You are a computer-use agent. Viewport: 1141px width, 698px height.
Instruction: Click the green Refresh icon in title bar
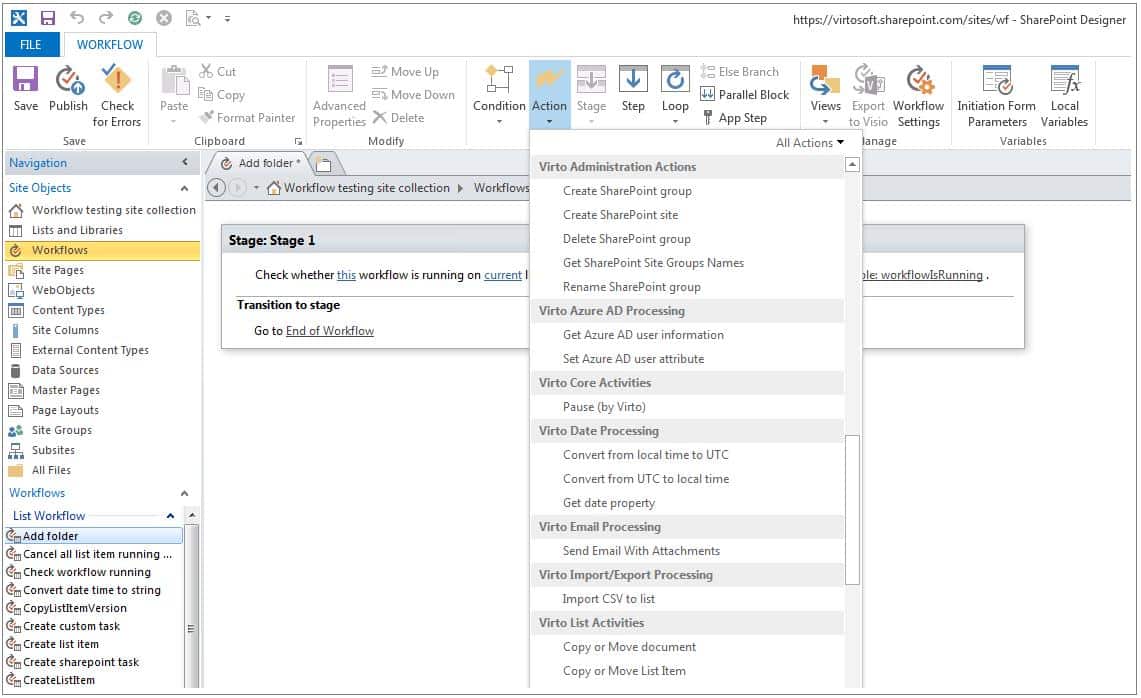(135, 18)
